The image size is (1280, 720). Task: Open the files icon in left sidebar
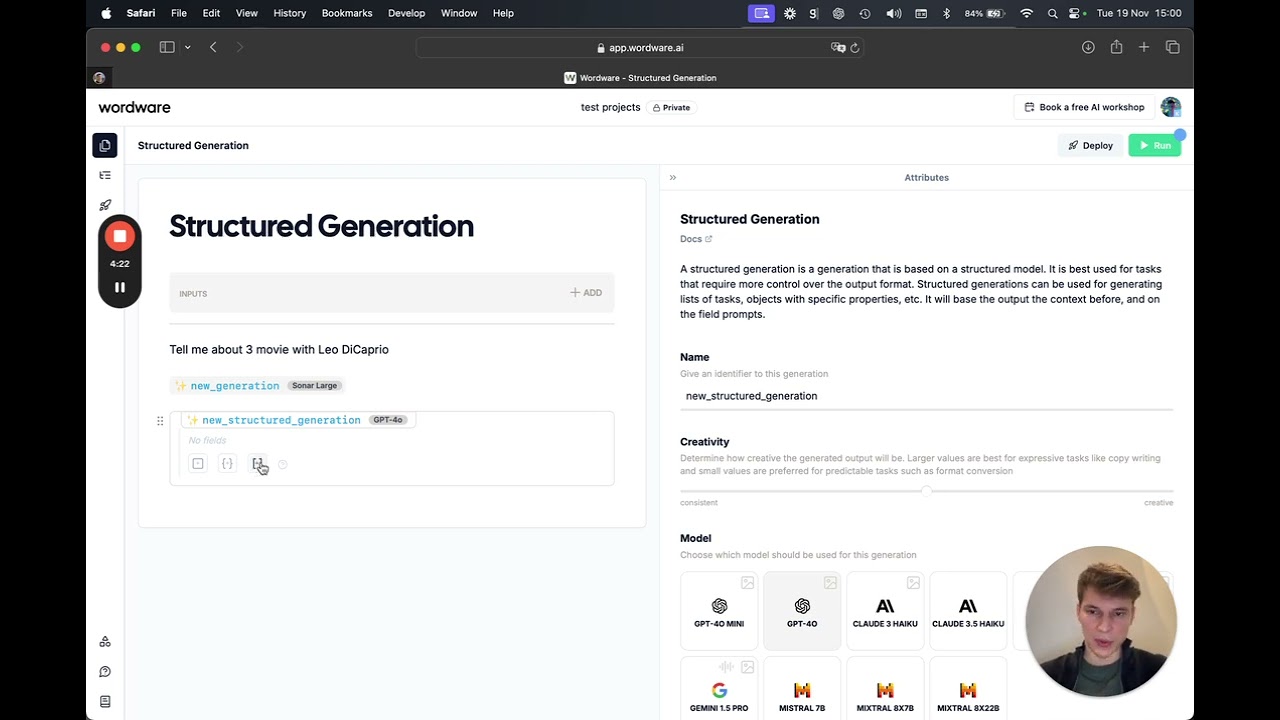(105, 145)
